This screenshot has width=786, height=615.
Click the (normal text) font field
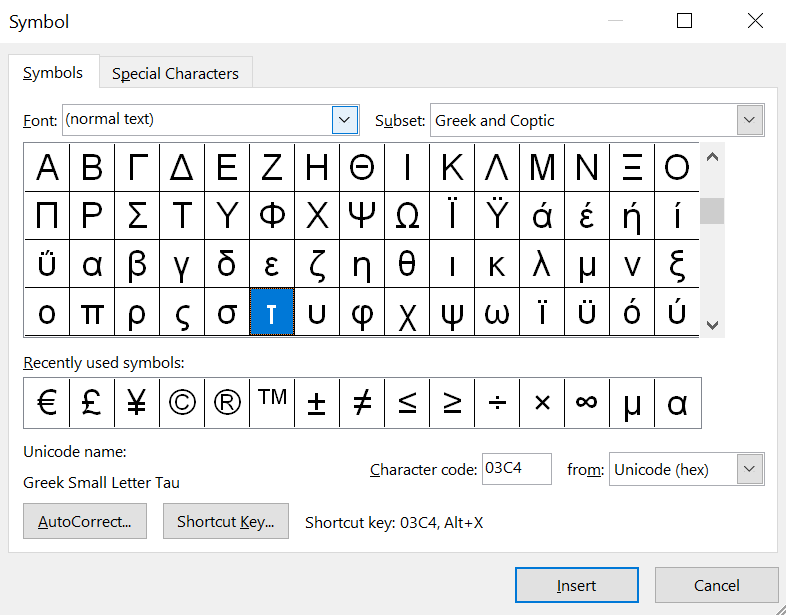pos(196,120)
